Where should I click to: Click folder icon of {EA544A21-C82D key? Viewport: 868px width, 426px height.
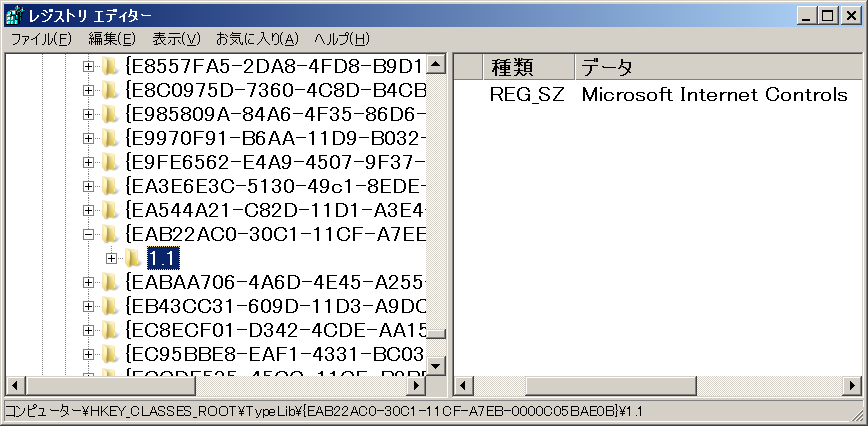[110, 210]
